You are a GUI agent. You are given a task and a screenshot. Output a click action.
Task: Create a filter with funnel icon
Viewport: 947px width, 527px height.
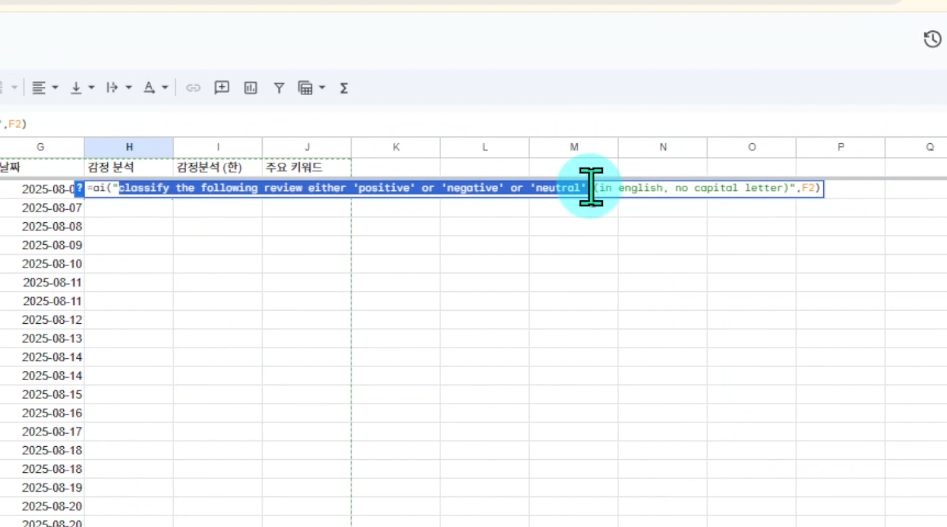[279, 88]
